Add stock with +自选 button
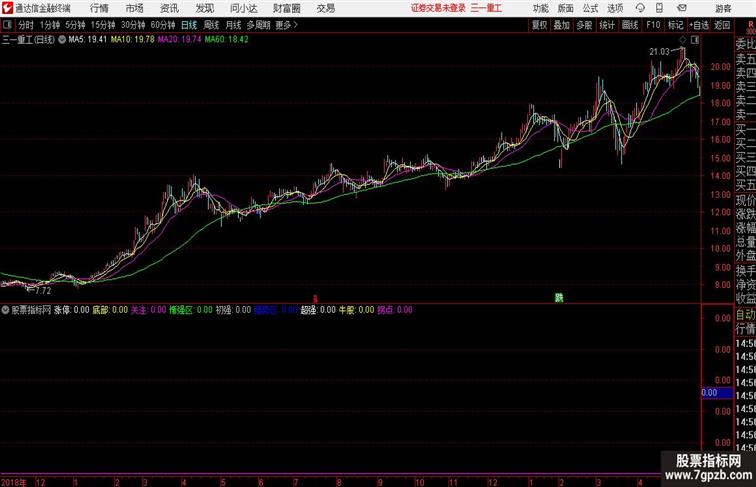Image resolution: width=756 pixels, height=487 pixels. pos(700,25)
